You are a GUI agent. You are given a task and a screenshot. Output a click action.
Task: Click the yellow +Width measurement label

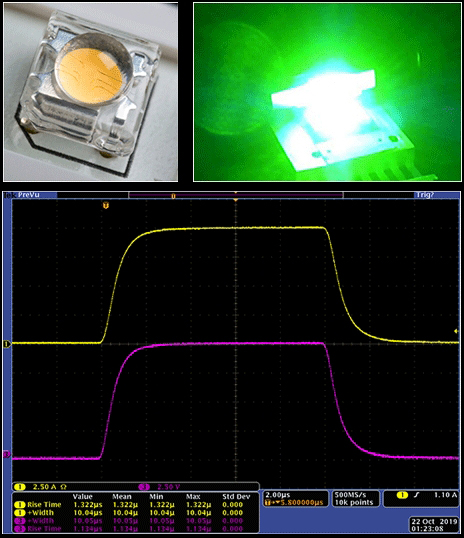tap(41, 513)
